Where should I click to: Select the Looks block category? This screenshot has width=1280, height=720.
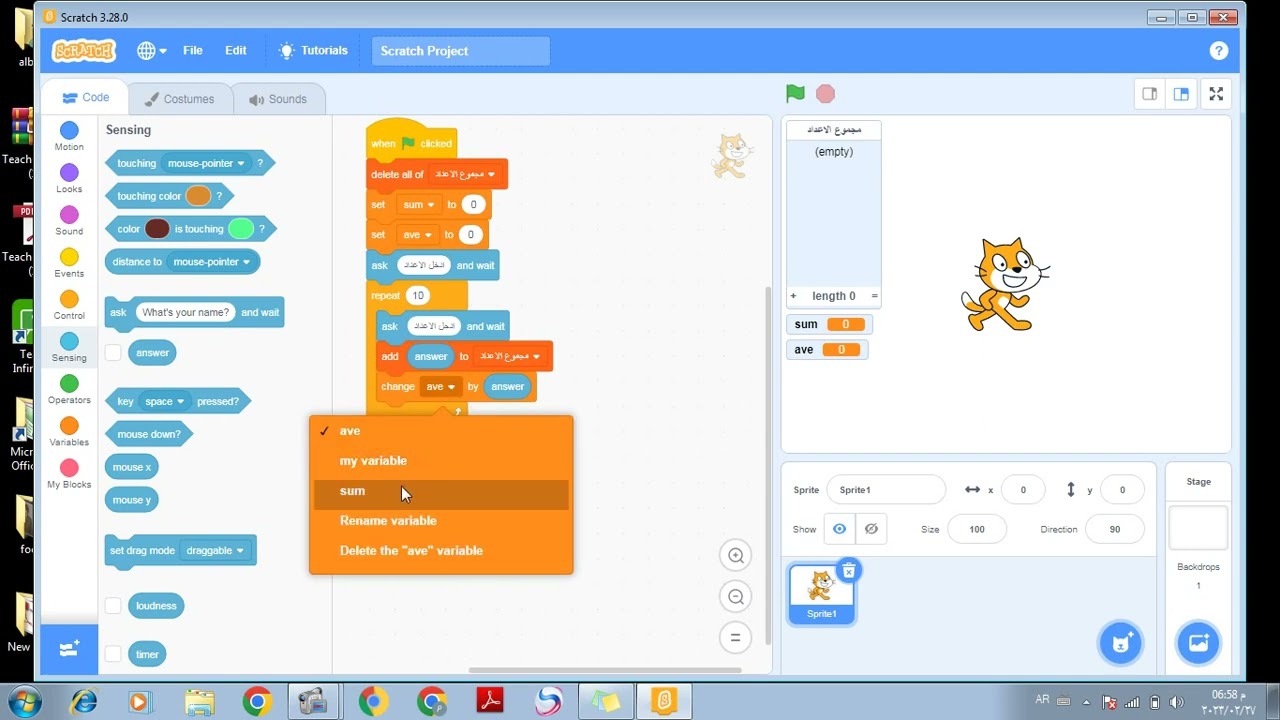pos(69,179)
